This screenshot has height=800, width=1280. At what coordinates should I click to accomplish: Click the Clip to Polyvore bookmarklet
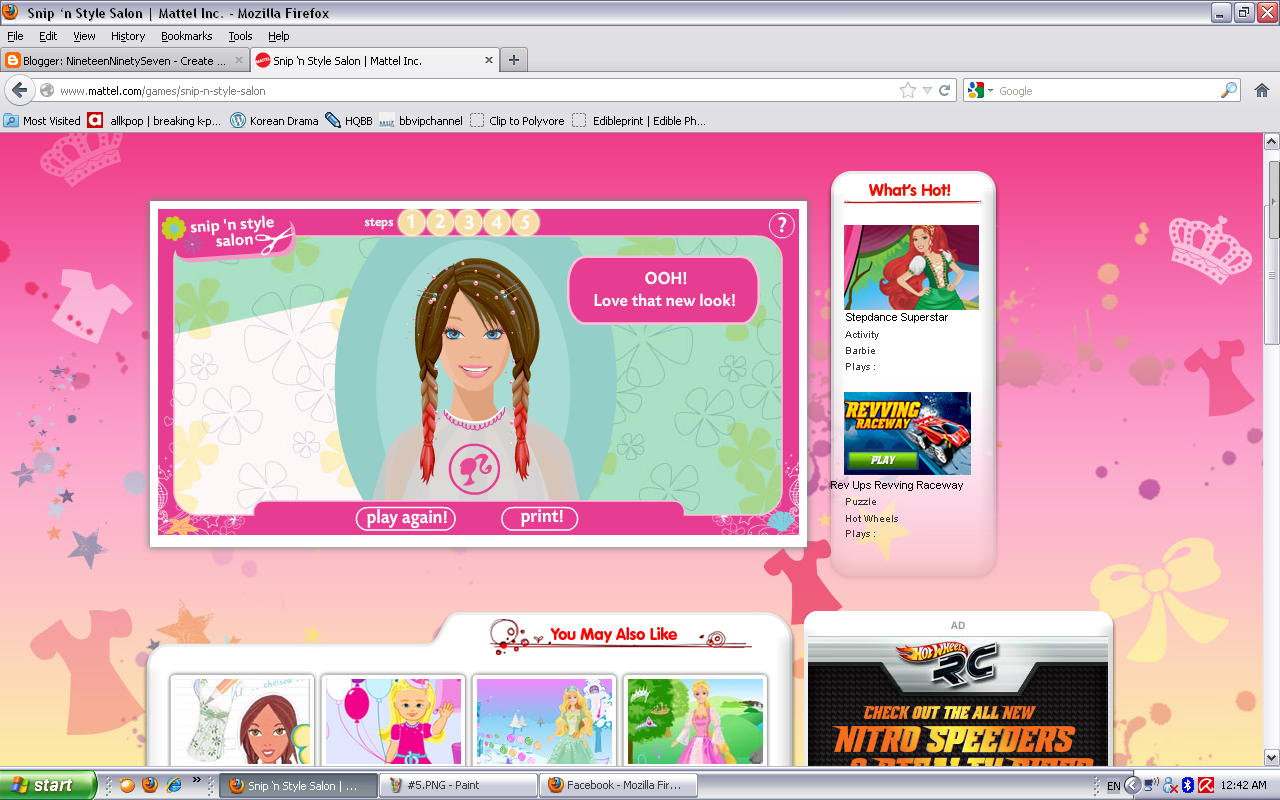[517, 120]
